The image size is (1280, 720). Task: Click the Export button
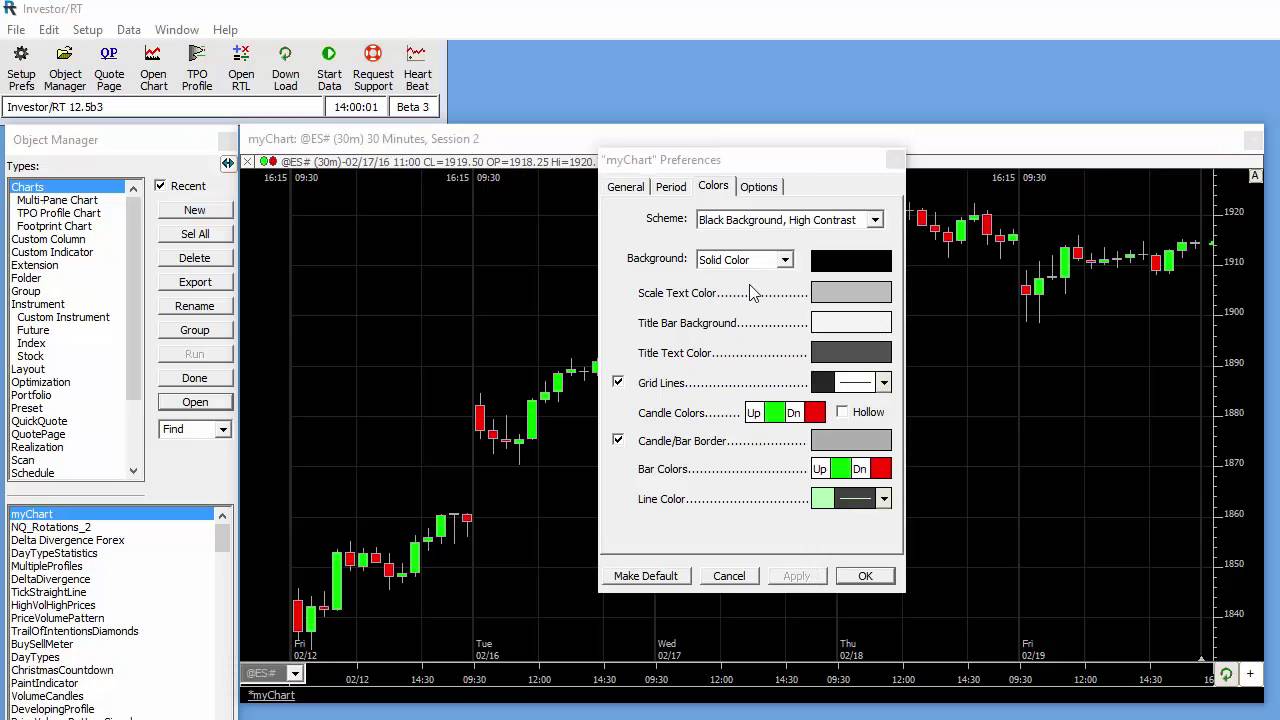[195, 282]
